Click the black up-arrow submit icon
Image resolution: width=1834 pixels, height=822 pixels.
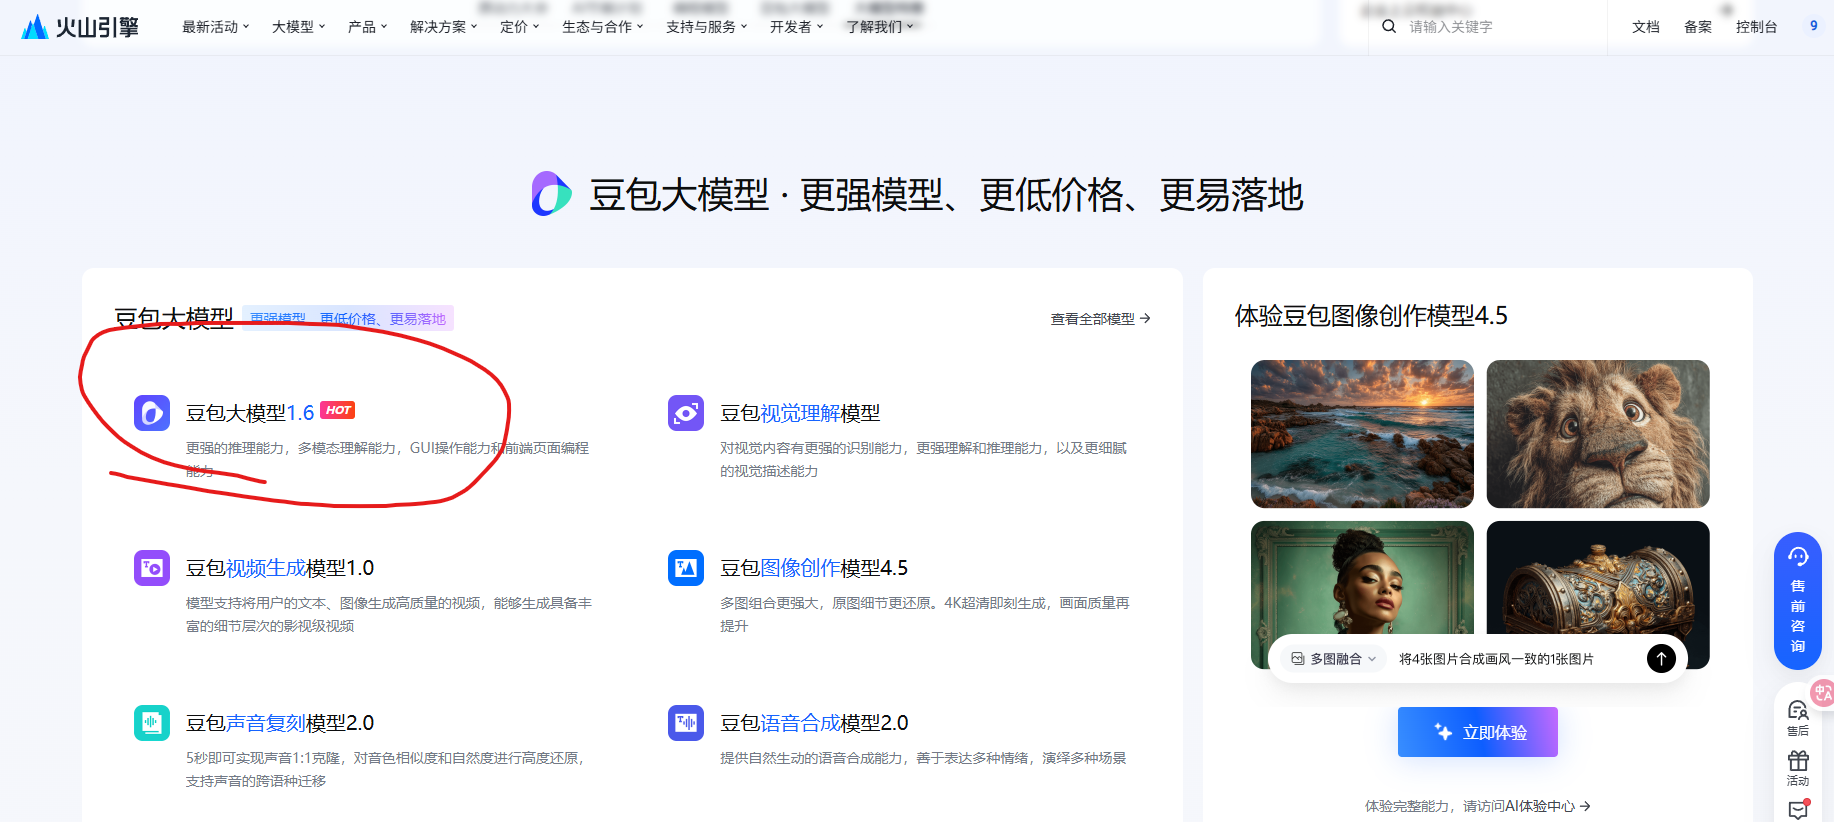(x=1661, y=658)
